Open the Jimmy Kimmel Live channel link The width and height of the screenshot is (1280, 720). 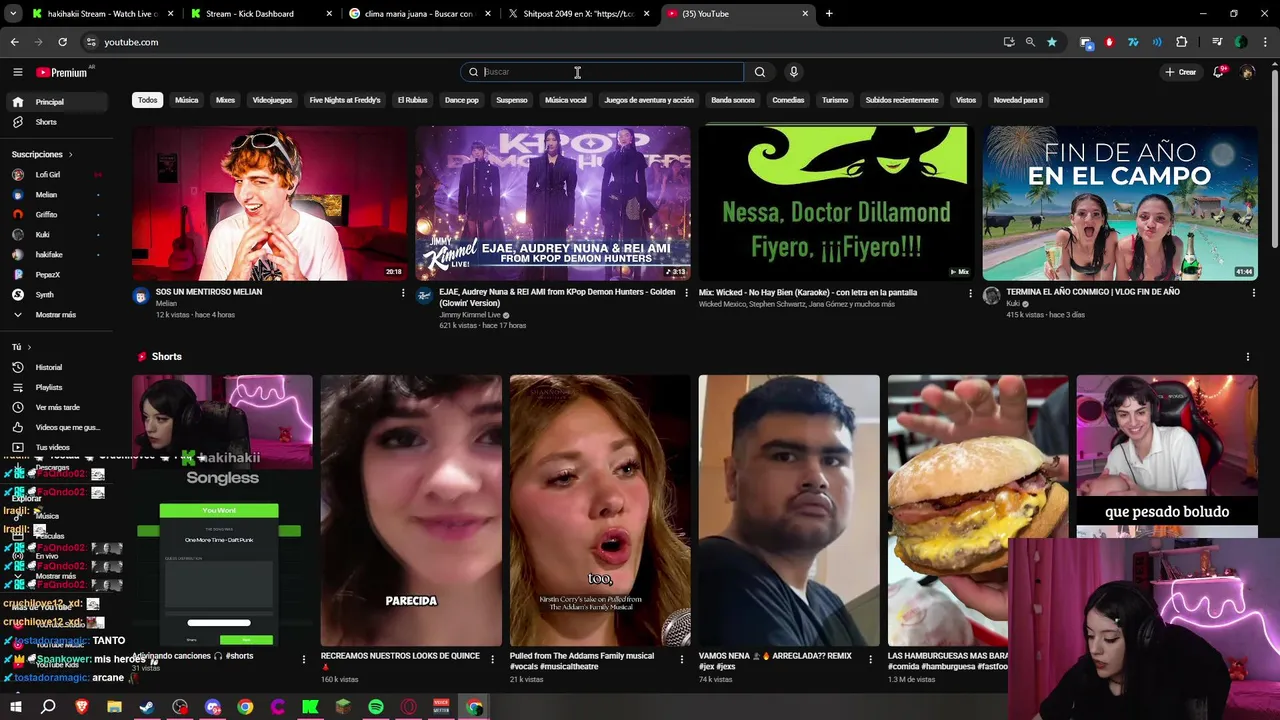[x=470, y=315]
